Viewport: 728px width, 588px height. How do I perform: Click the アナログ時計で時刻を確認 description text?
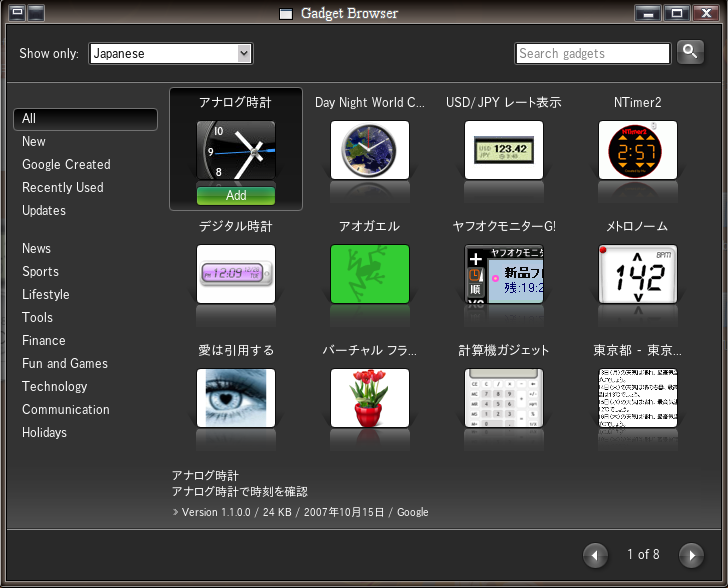click(x=240, y=492)
